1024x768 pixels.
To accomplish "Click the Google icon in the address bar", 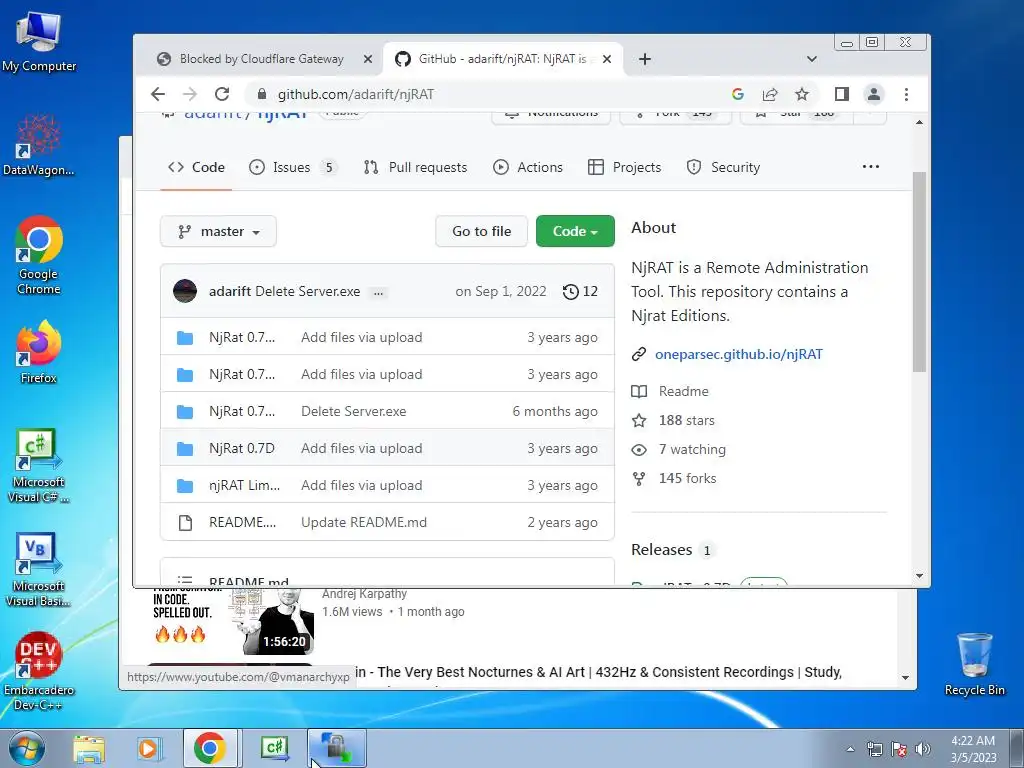I will (738, 94).
